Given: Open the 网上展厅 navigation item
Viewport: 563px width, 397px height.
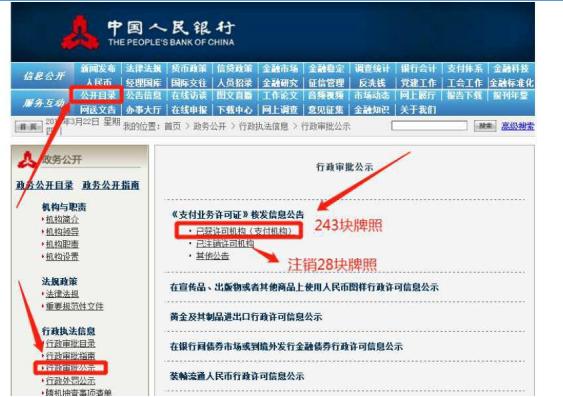Looking at the screenshot, I should [x=418, y=95].
